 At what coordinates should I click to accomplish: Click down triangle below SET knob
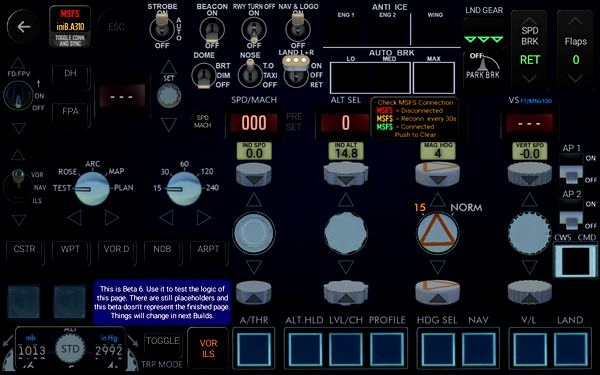point(169,124)
